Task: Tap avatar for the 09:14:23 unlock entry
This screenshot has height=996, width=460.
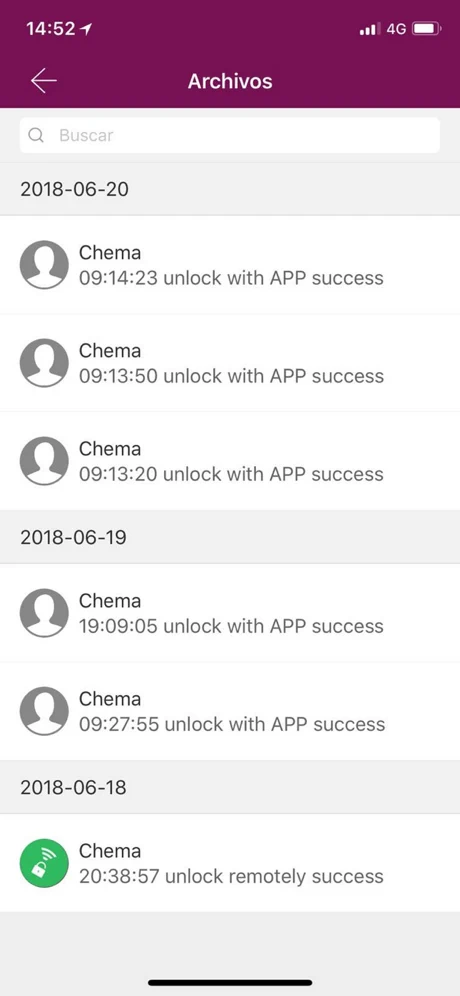Action: click(x=44, y=264)
